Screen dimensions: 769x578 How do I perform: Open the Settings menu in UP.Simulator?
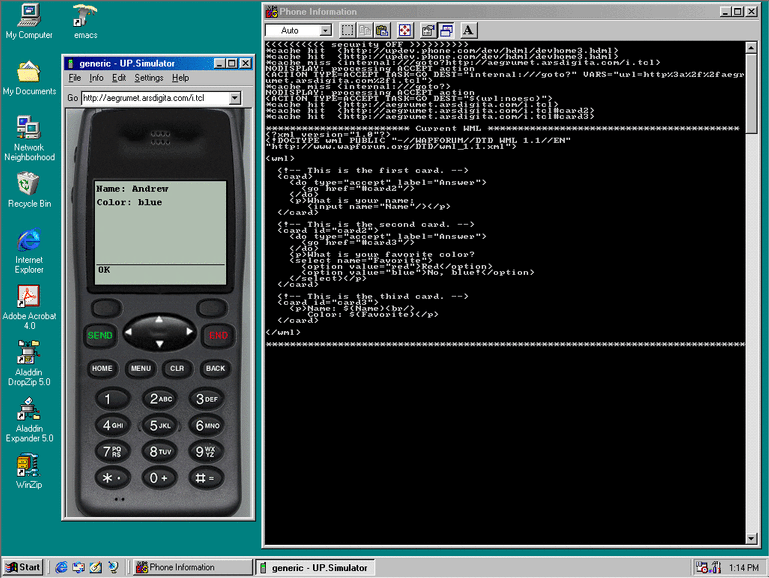pyautogui.click(x=149, y=78)
